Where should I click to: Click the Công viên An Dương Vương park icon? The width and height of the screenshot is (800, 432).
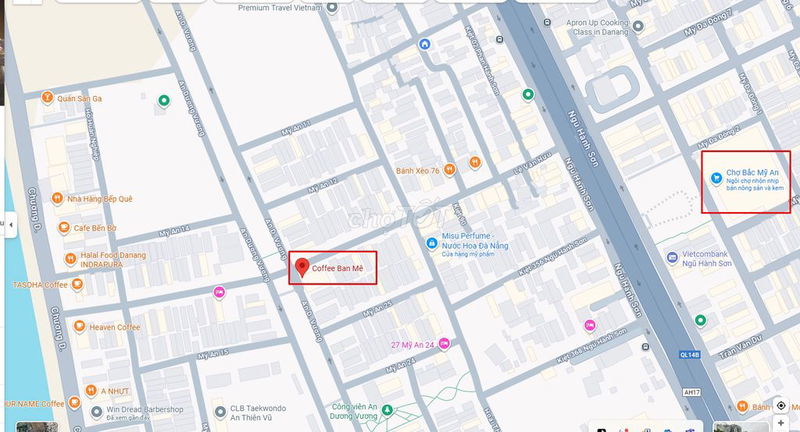click(387, 410)
